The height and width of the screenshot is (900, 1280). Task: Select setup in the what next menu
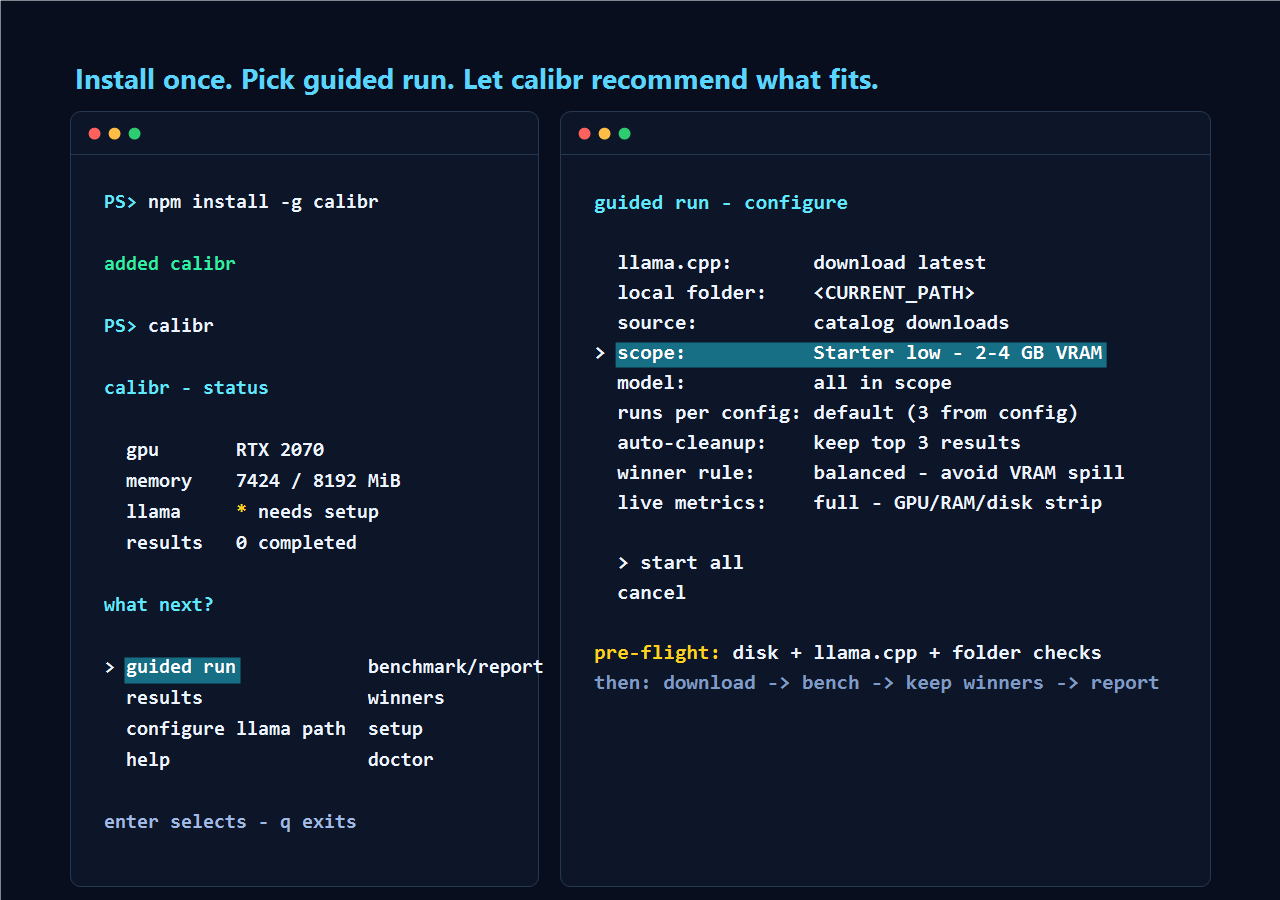coord(395,729)
